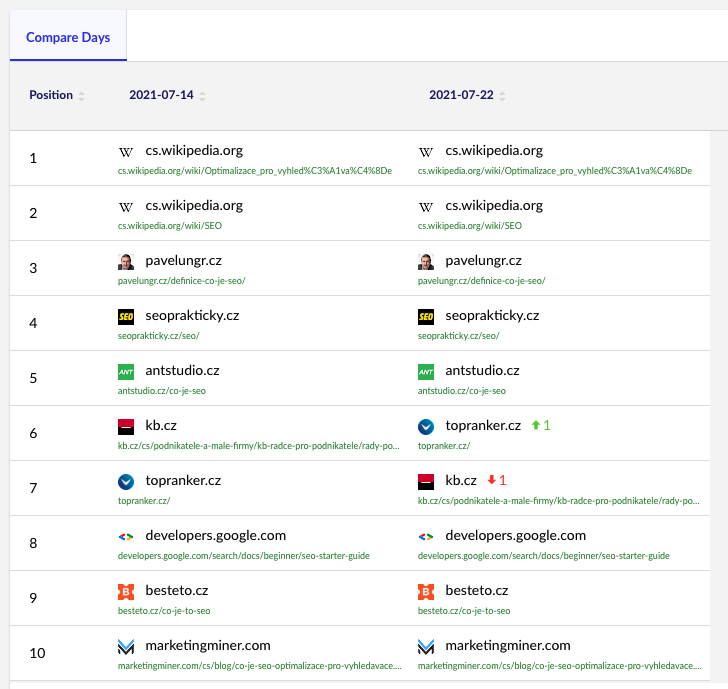The width and height of the screenshot is (728, 689).
Task: Open seo-starter-guide URL in 2021-07-22 column
Action: 544,556
